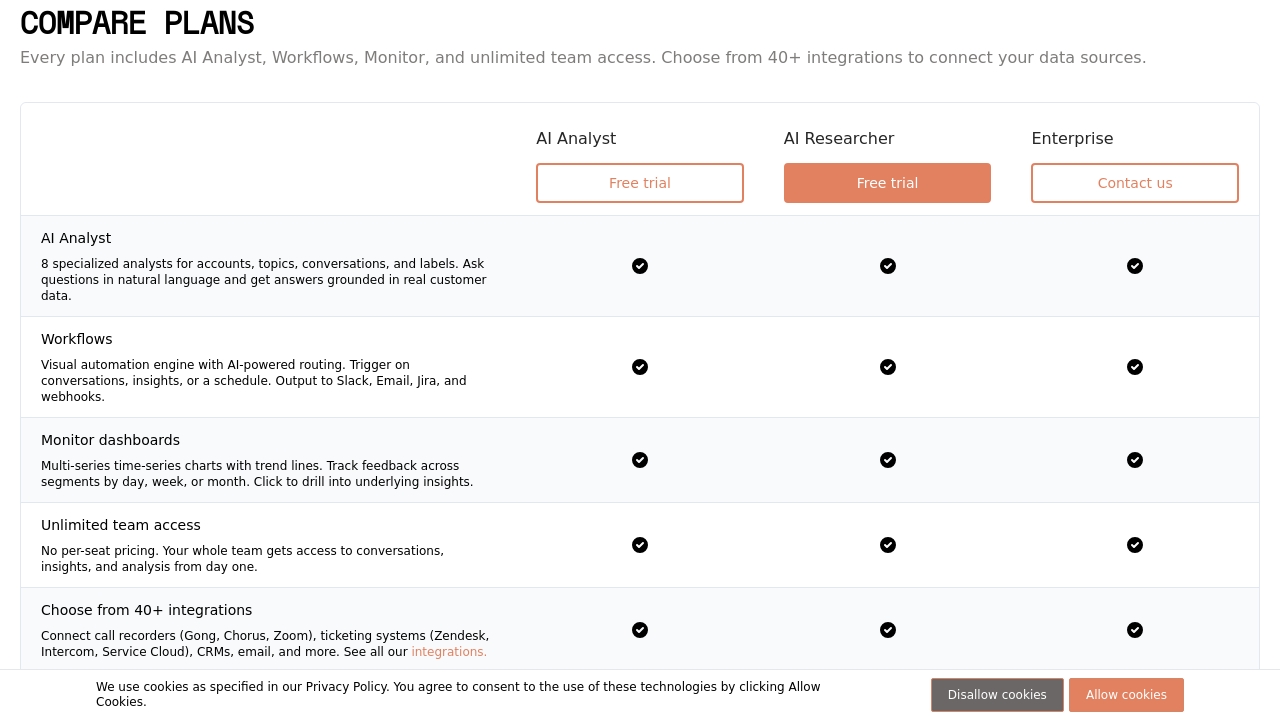The height and width of the screenshot is (720, 1280).
Task: Click AI Analyst row checkmark under Enterprise plan
Action: click(x=1135, y=266)
